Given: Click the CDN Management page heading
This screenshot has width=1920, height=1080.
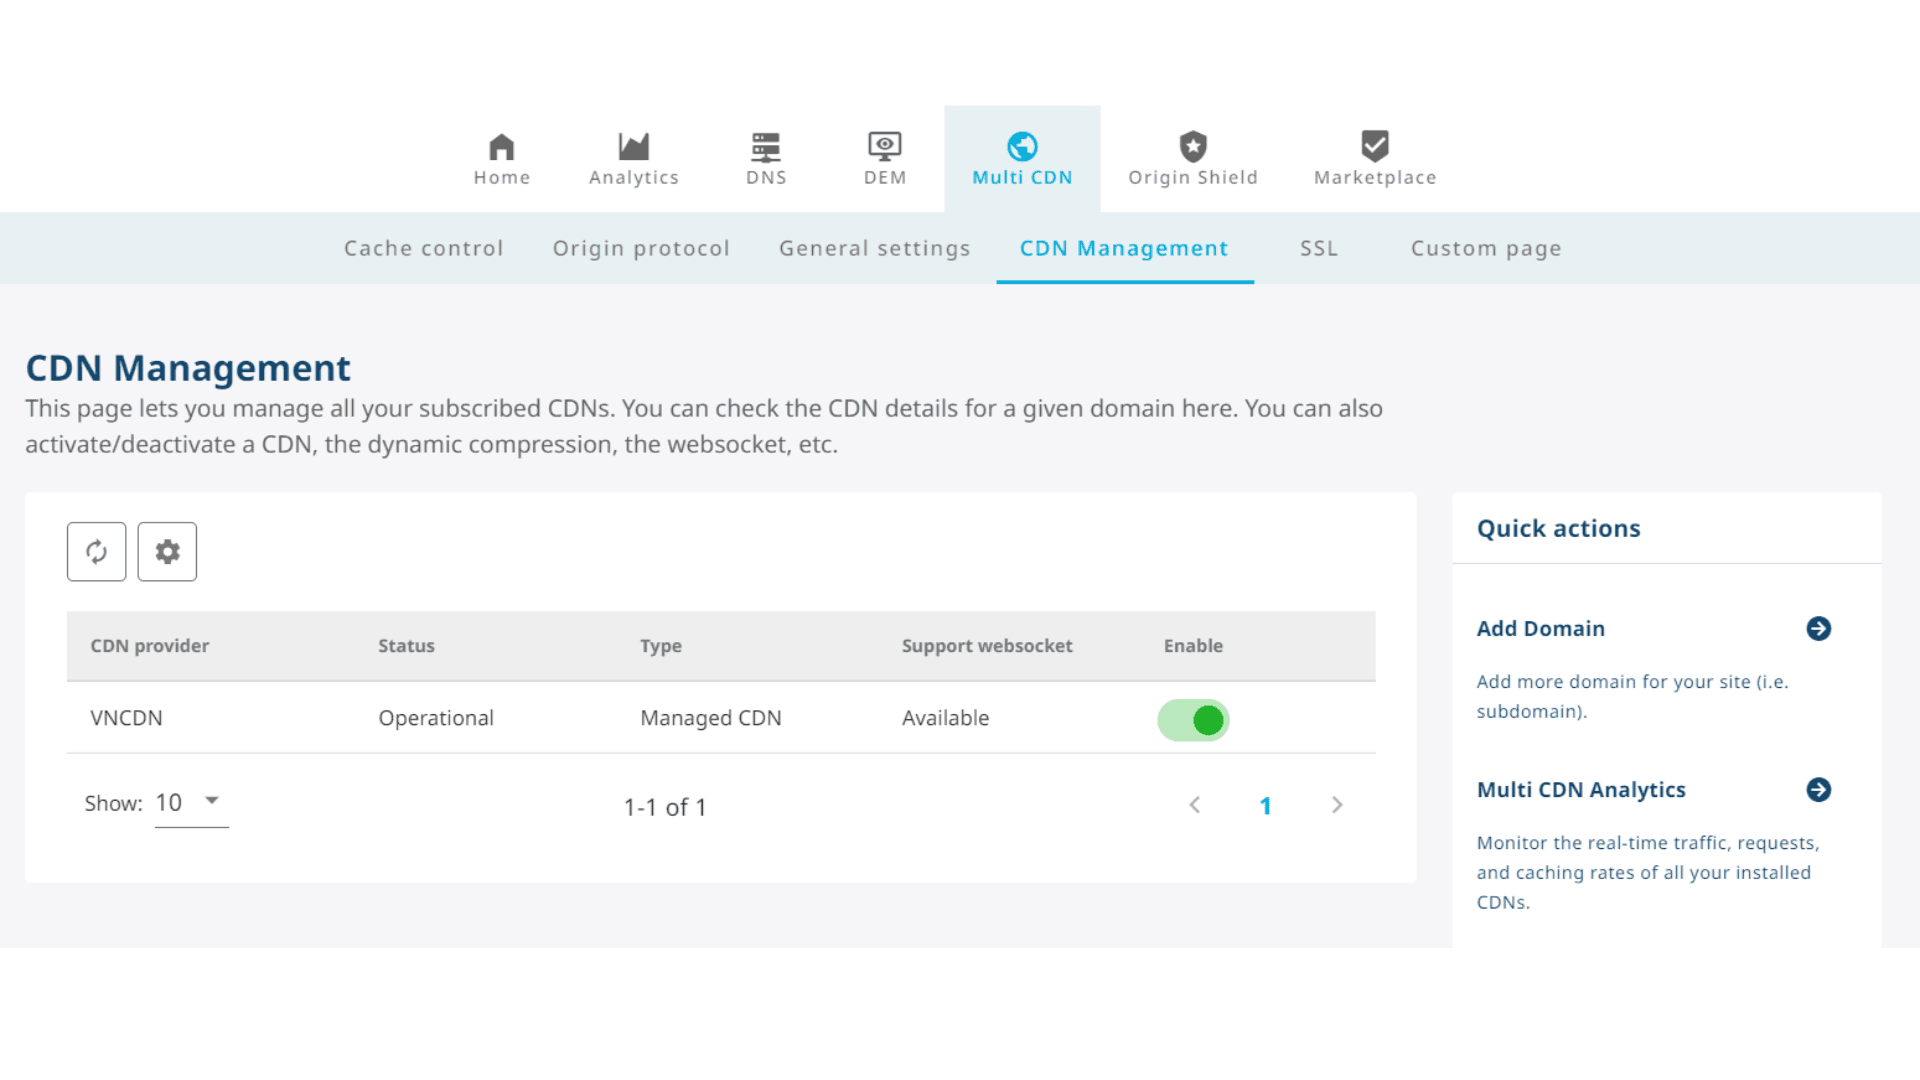Looking at the screenshot, I should [x=188, y=368].
